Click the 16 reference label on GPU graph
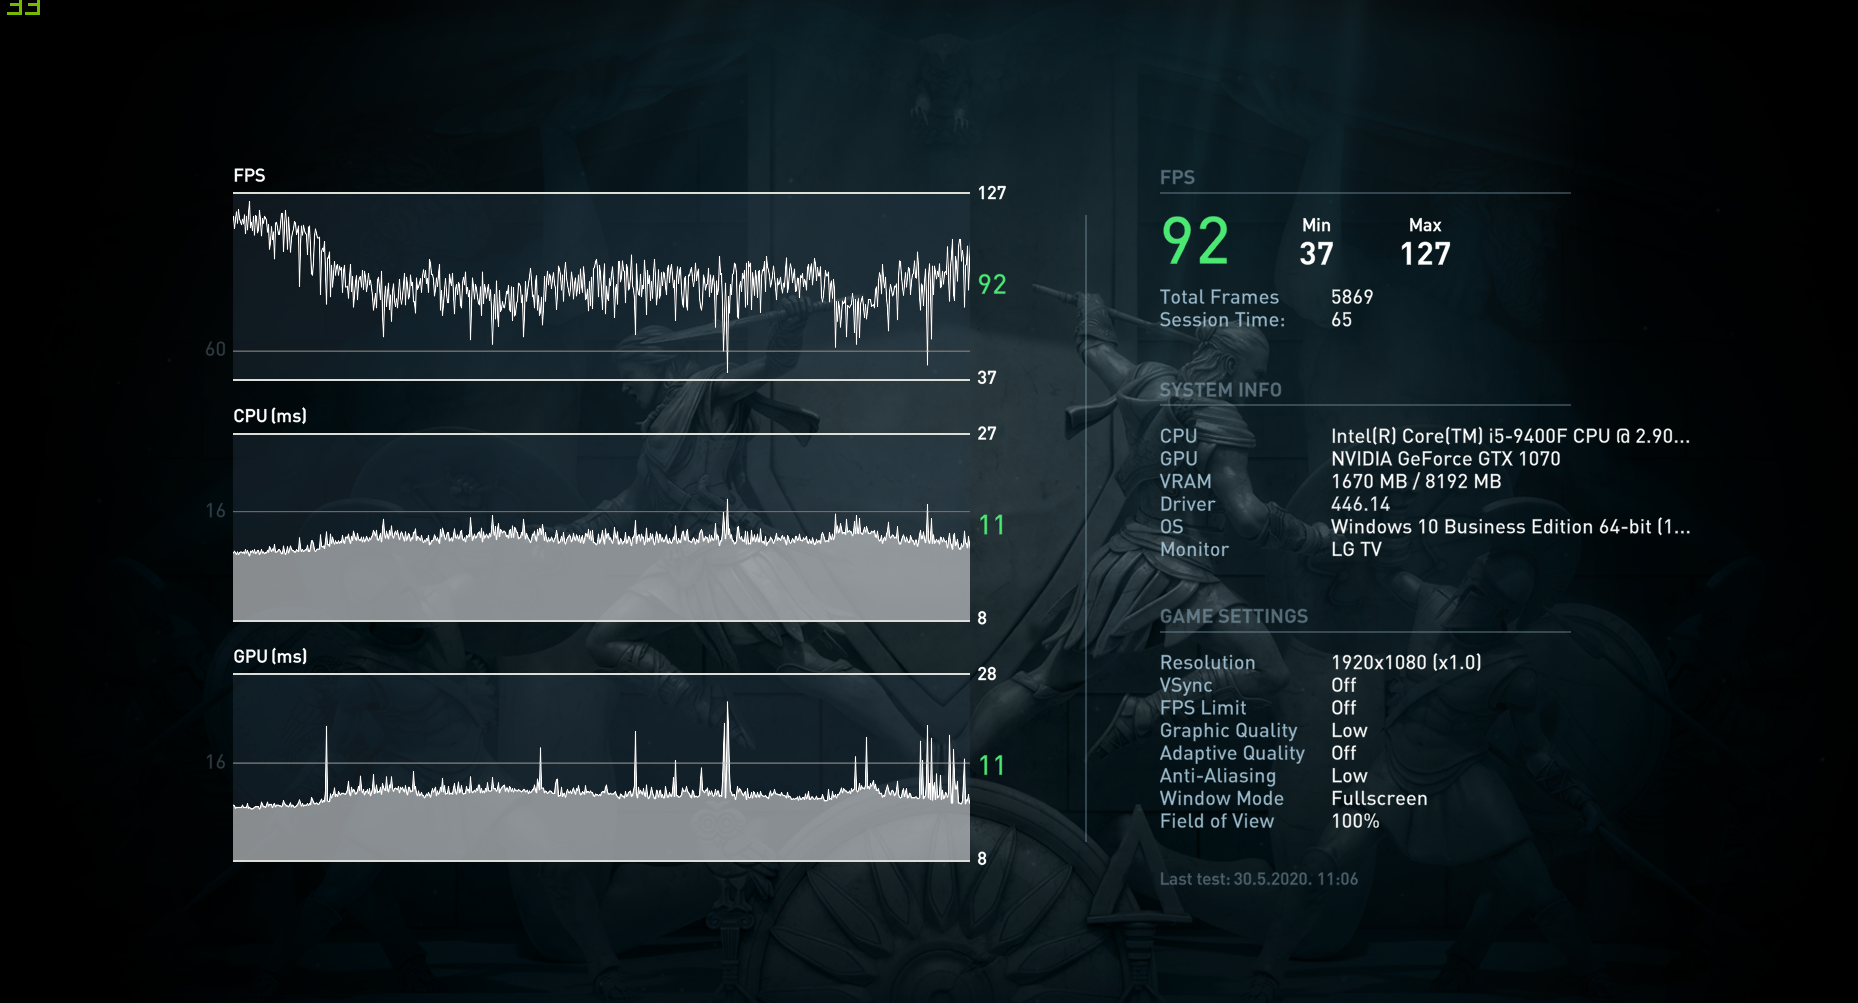Viewport: 1858px width, 1003px height. pos(216,762)
